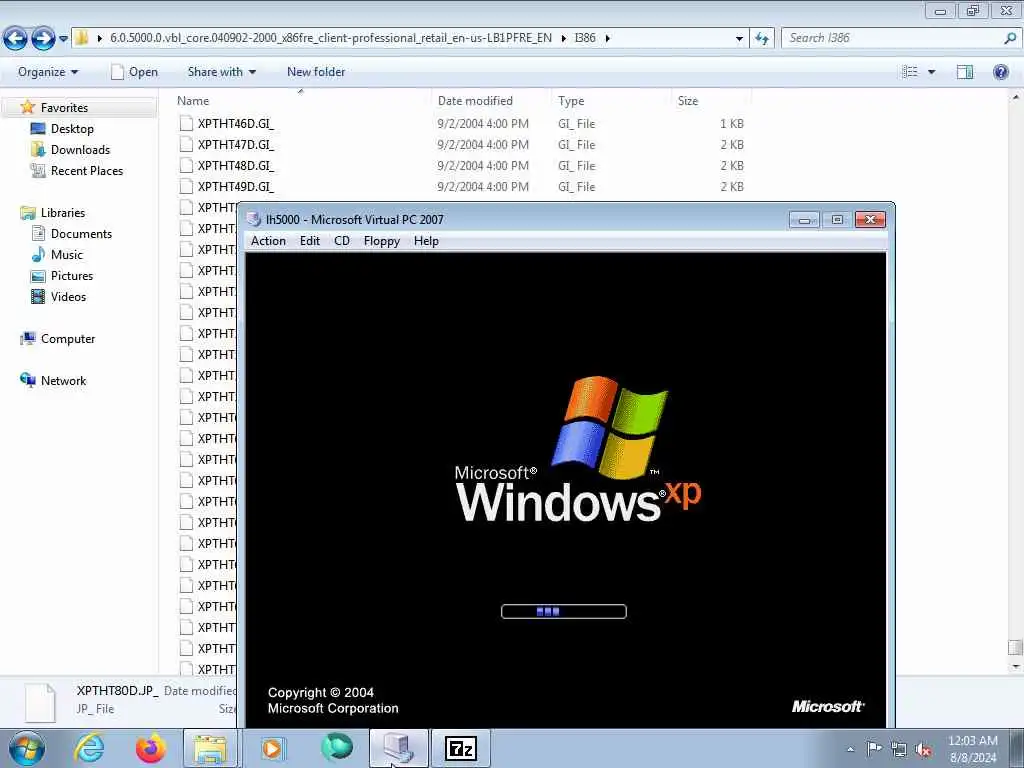
Task: Select file XPTHT46D.GI_
Action: pos(236,123)
